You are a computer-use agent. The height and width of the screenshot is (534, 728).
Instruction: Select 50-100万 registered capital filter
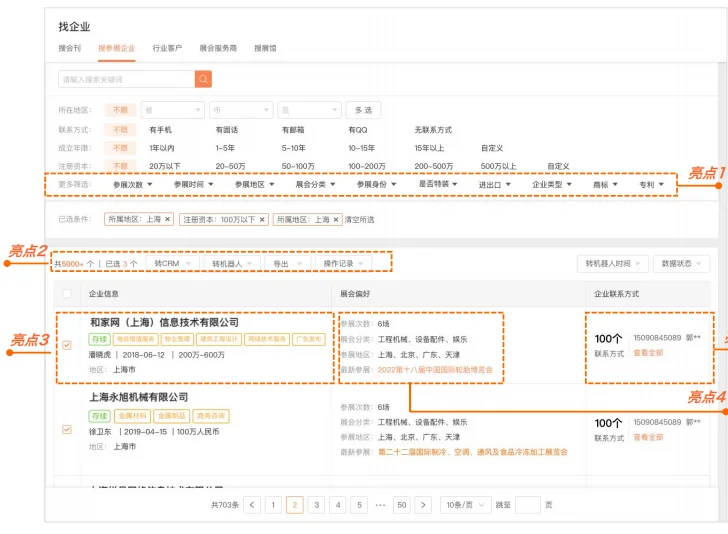pos(298,166)
